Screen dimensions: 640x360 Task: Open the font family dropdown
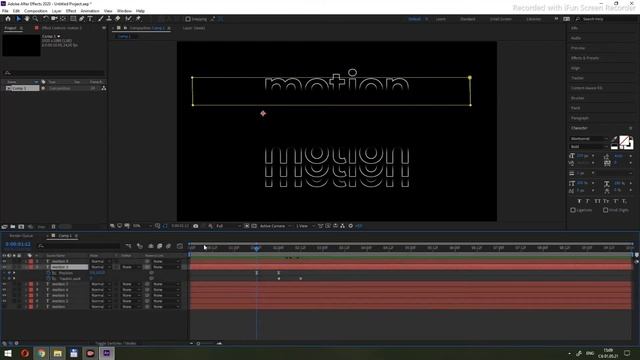589,139
